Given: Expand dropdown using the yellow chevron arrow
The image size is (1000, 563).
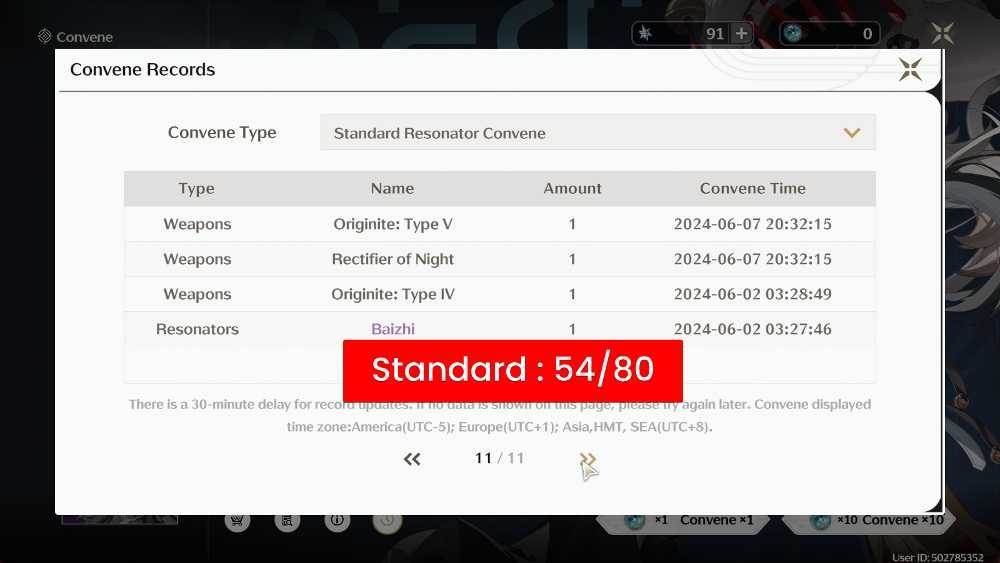Looking at the screenshot, I should point(851,133).
